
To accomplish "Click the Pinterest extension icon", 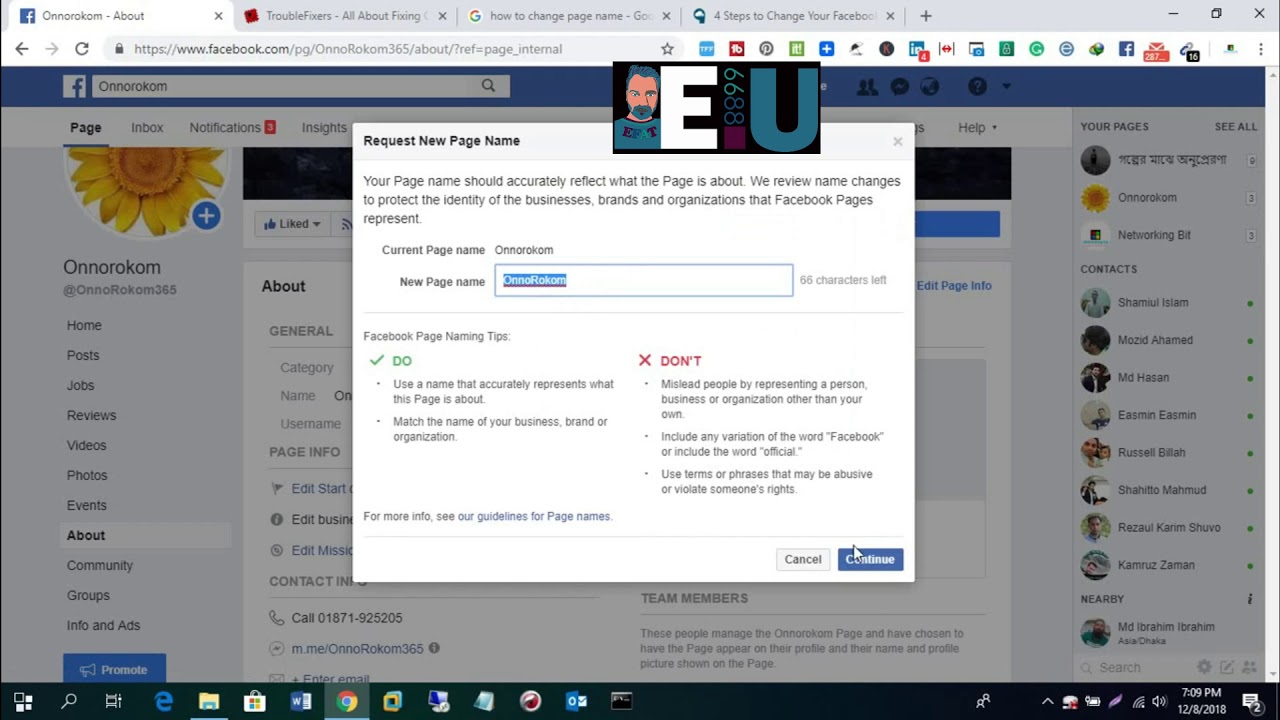I will [x=766, y=49].
